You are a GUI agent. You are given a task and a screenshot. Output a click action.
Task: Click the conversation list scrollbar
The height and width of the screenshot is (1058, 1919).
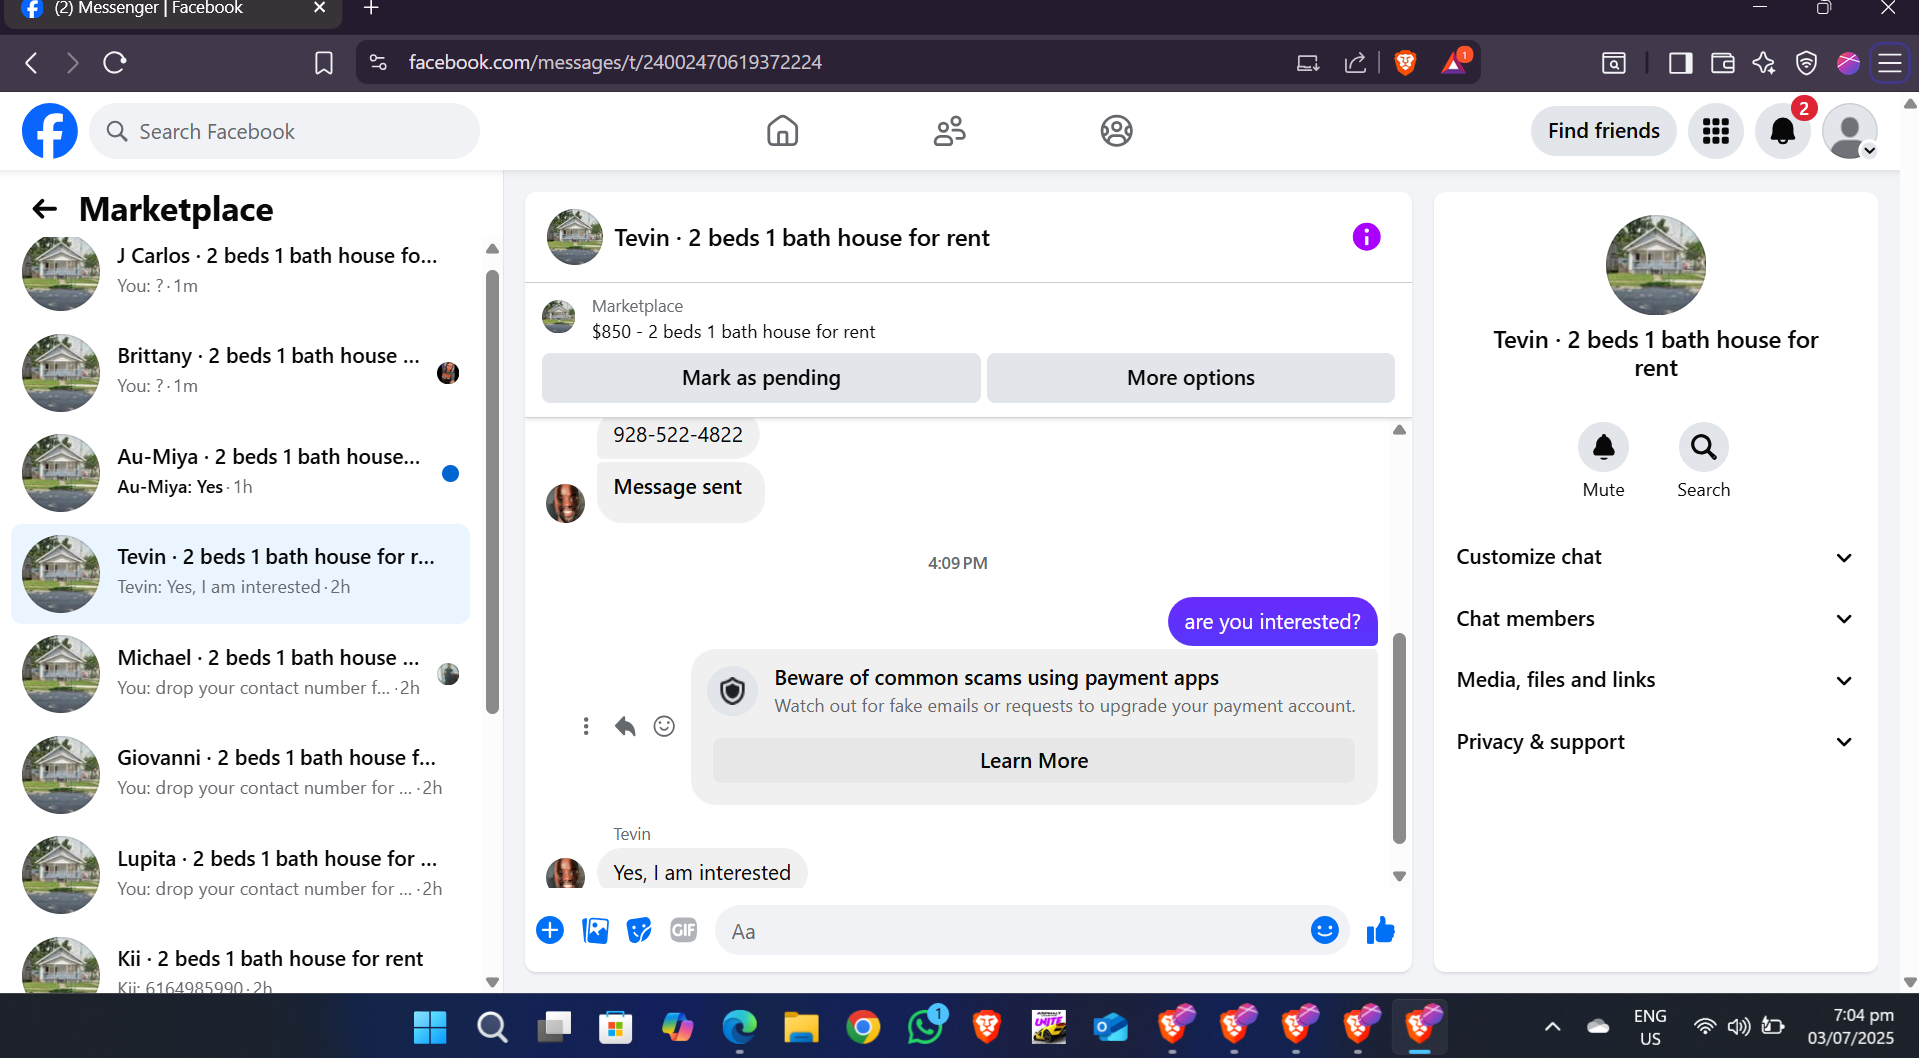pyautogui.click(x=492, y=490)
